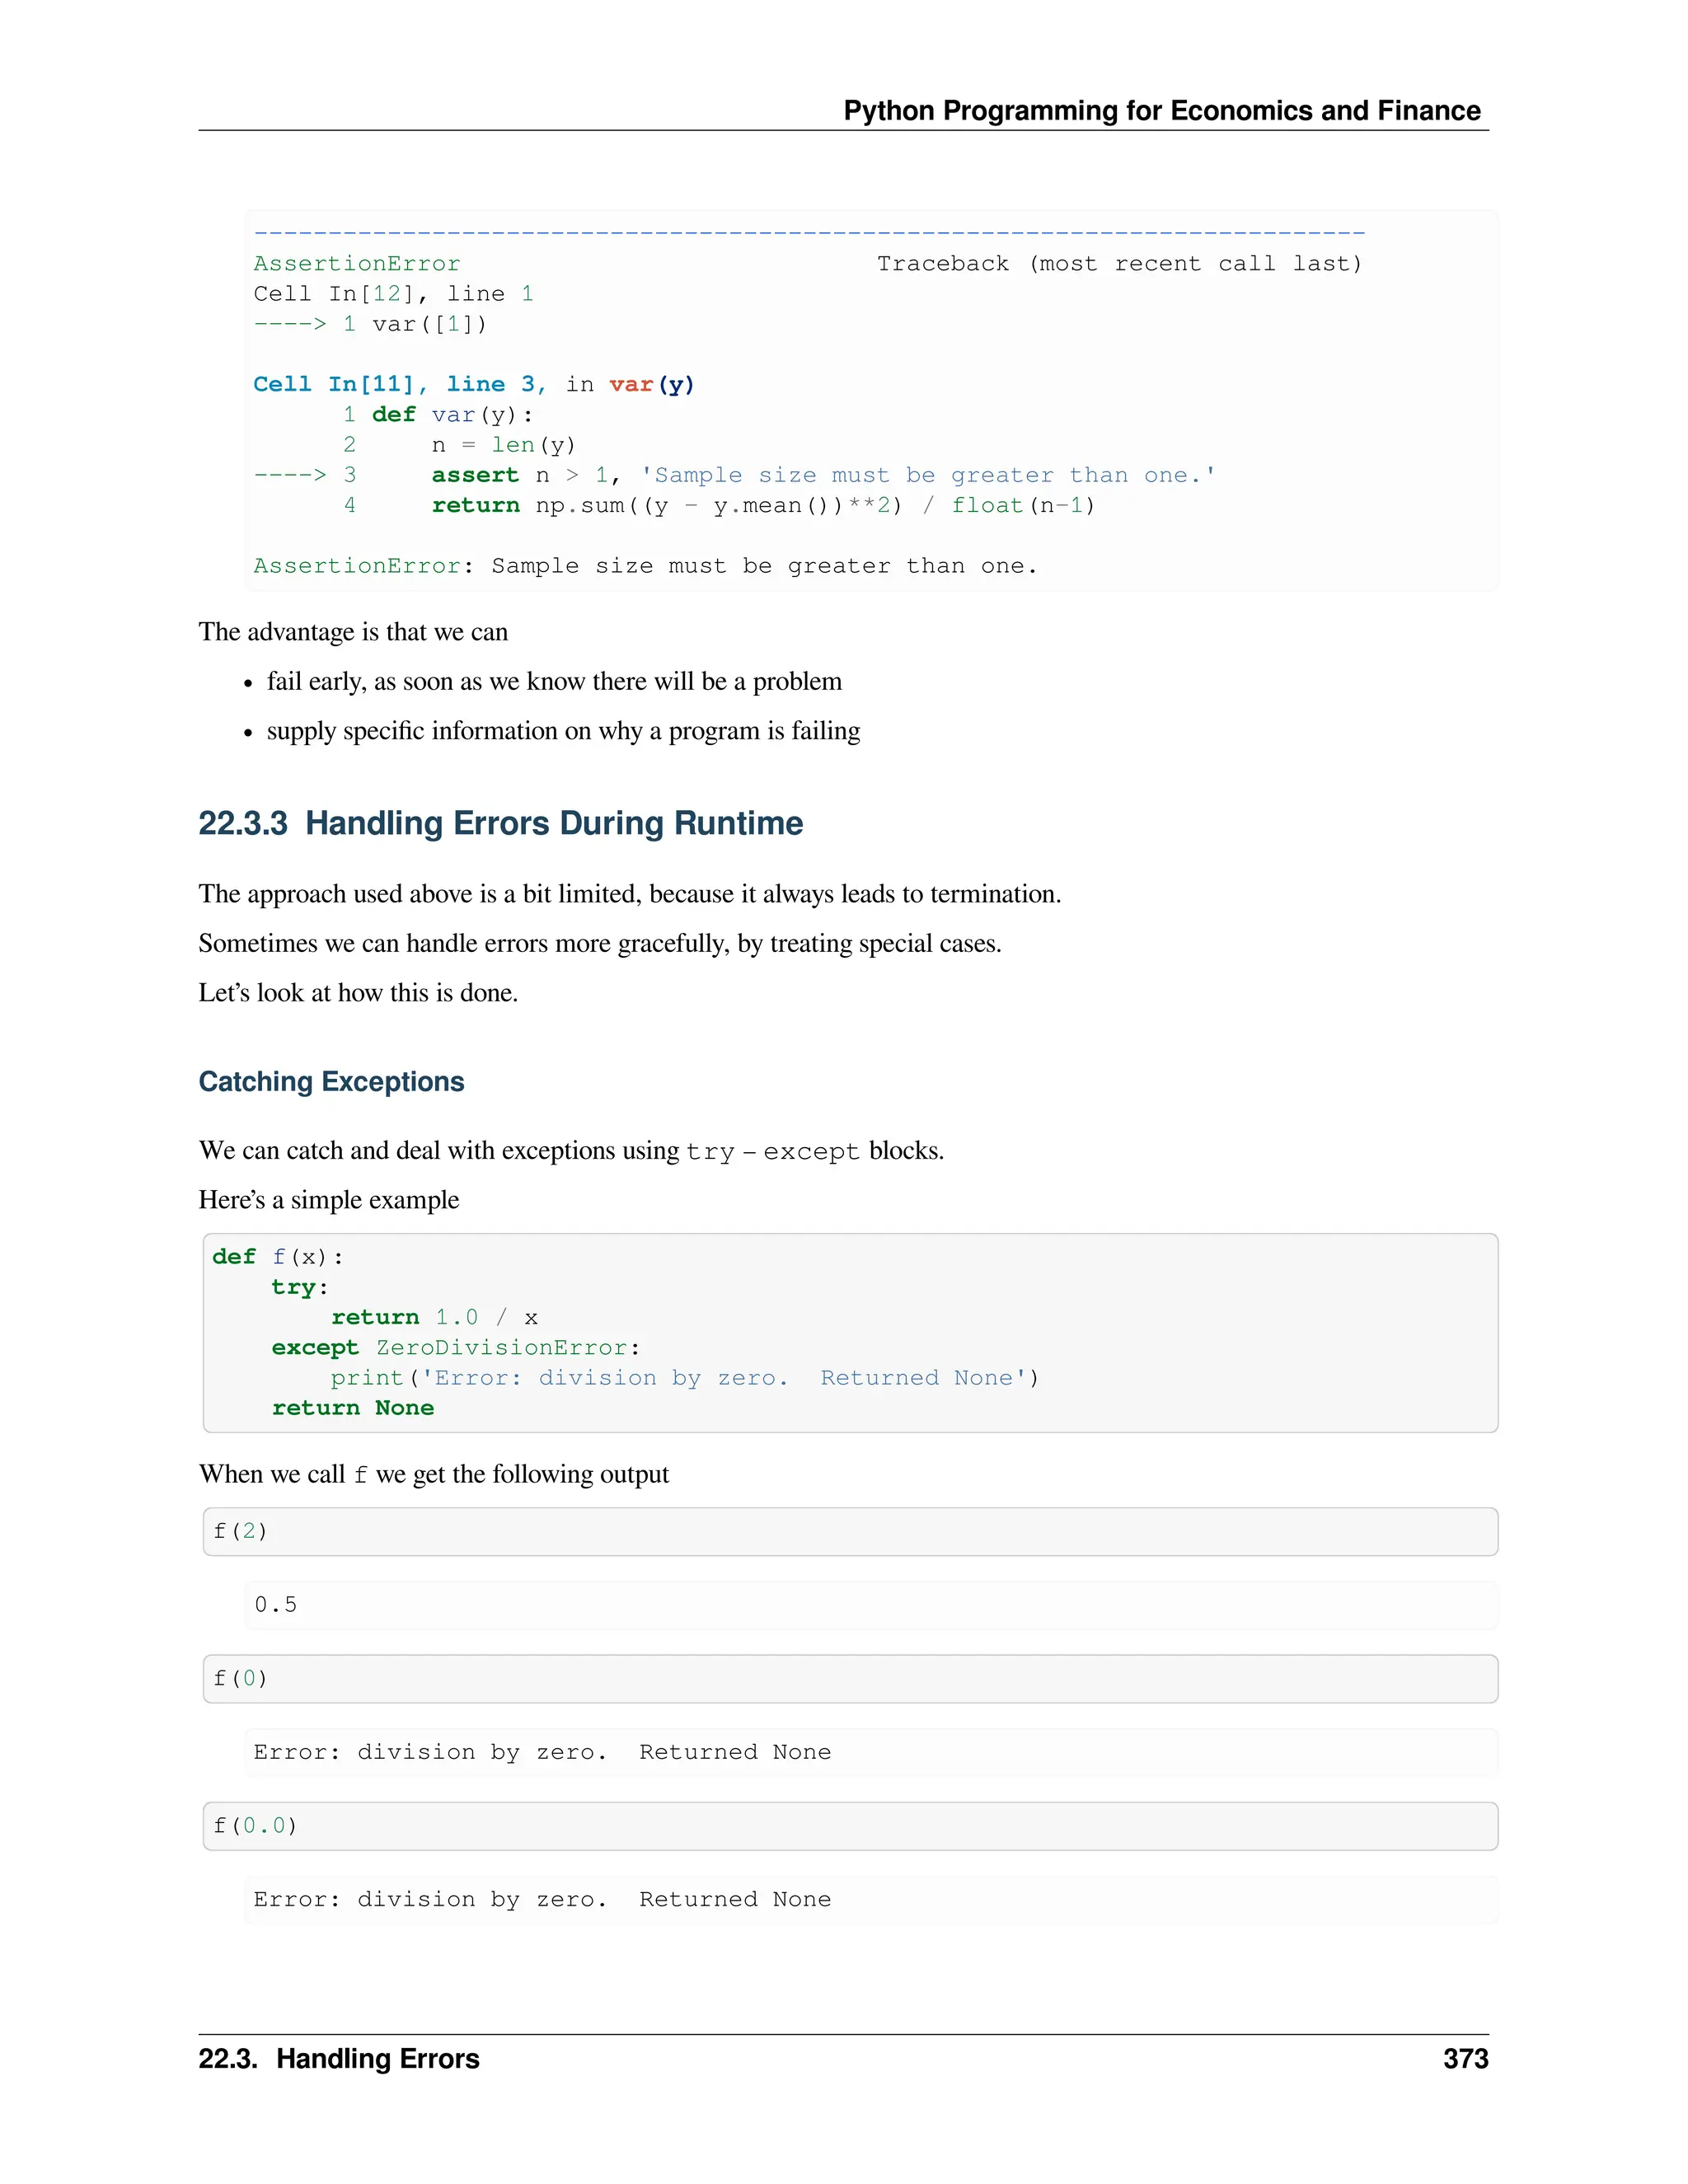Click the green 'AssertionError' at traceback top
Screen dimensions: 1688x2184
[357, 264]
